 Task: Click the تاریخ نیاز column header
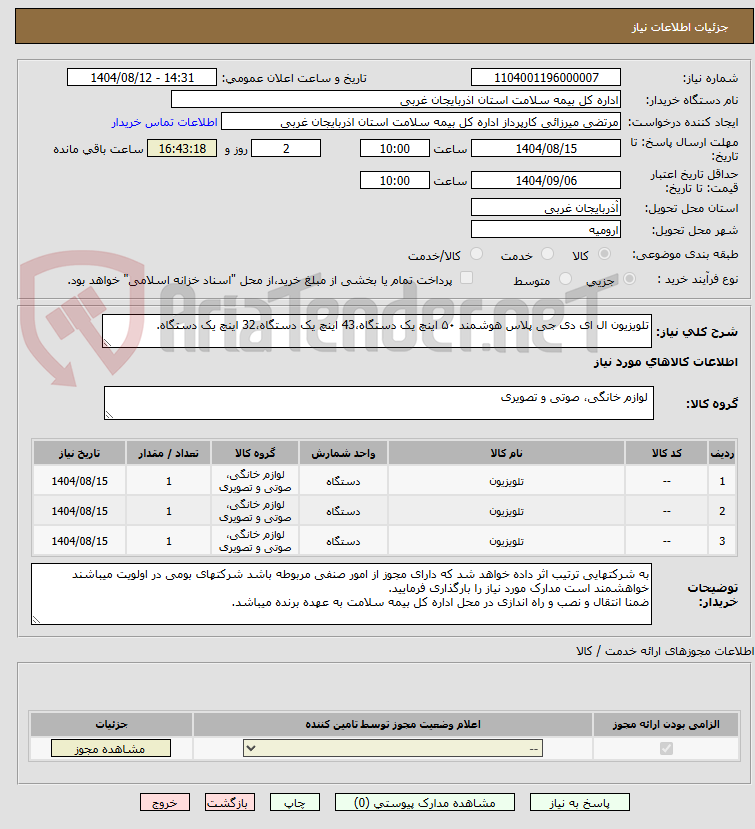click(x=79, y=453)
